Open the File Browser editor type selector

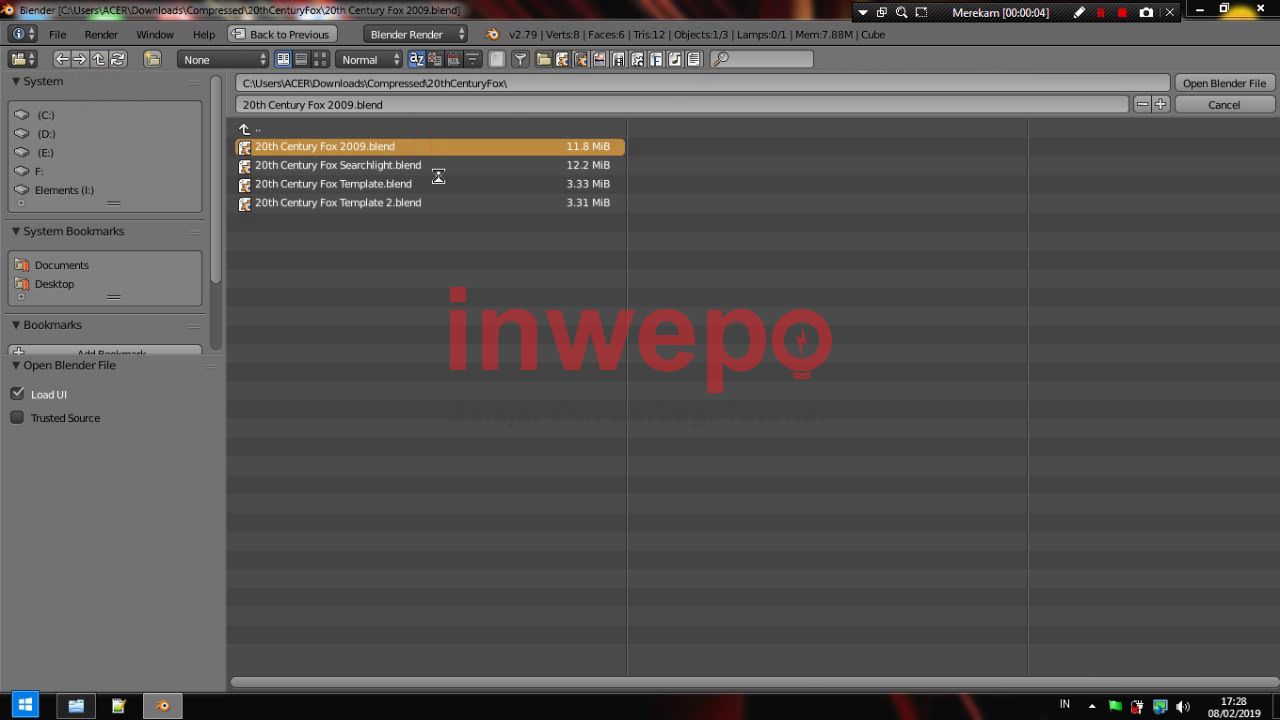coord(22,59)
